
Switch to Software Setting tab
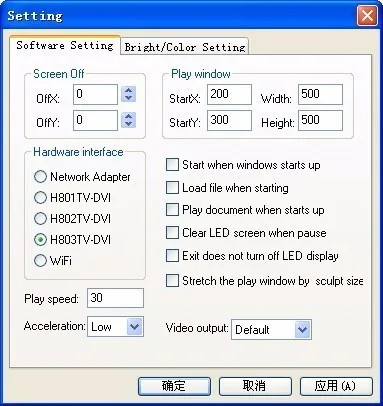(65, 45)
